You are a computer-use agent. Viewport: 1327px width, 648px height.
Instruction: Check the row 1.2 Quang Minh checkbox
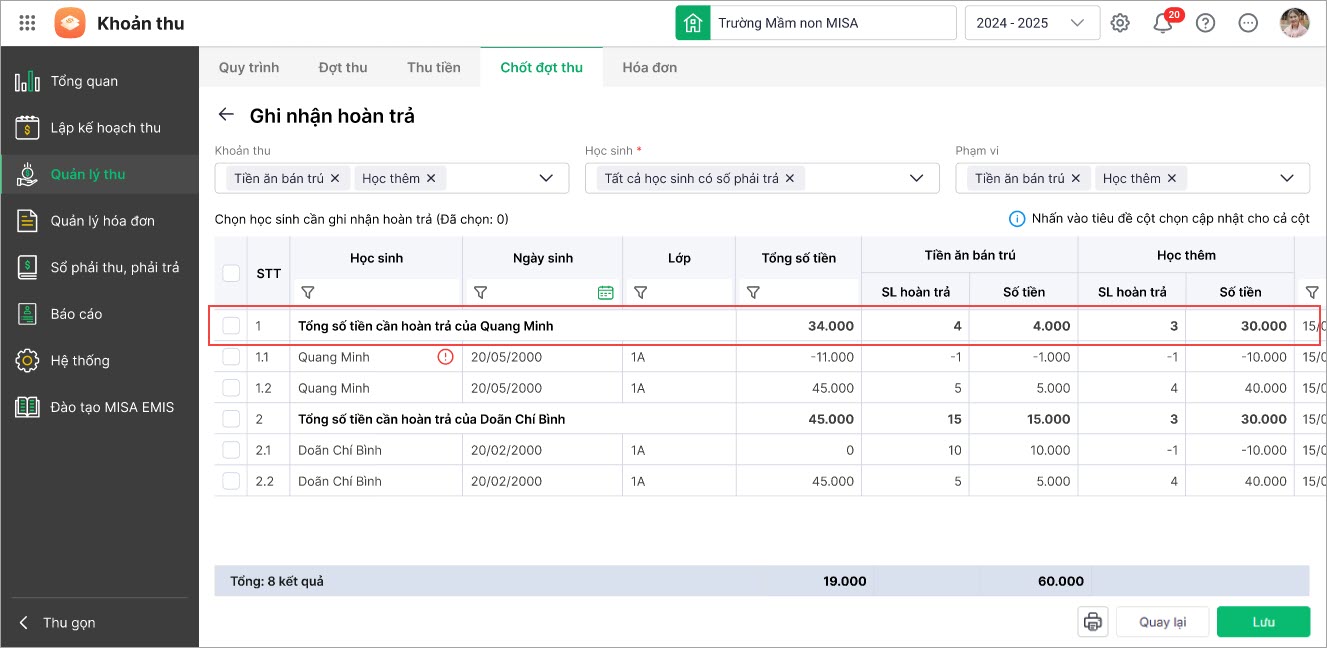(x=231, y=388)
